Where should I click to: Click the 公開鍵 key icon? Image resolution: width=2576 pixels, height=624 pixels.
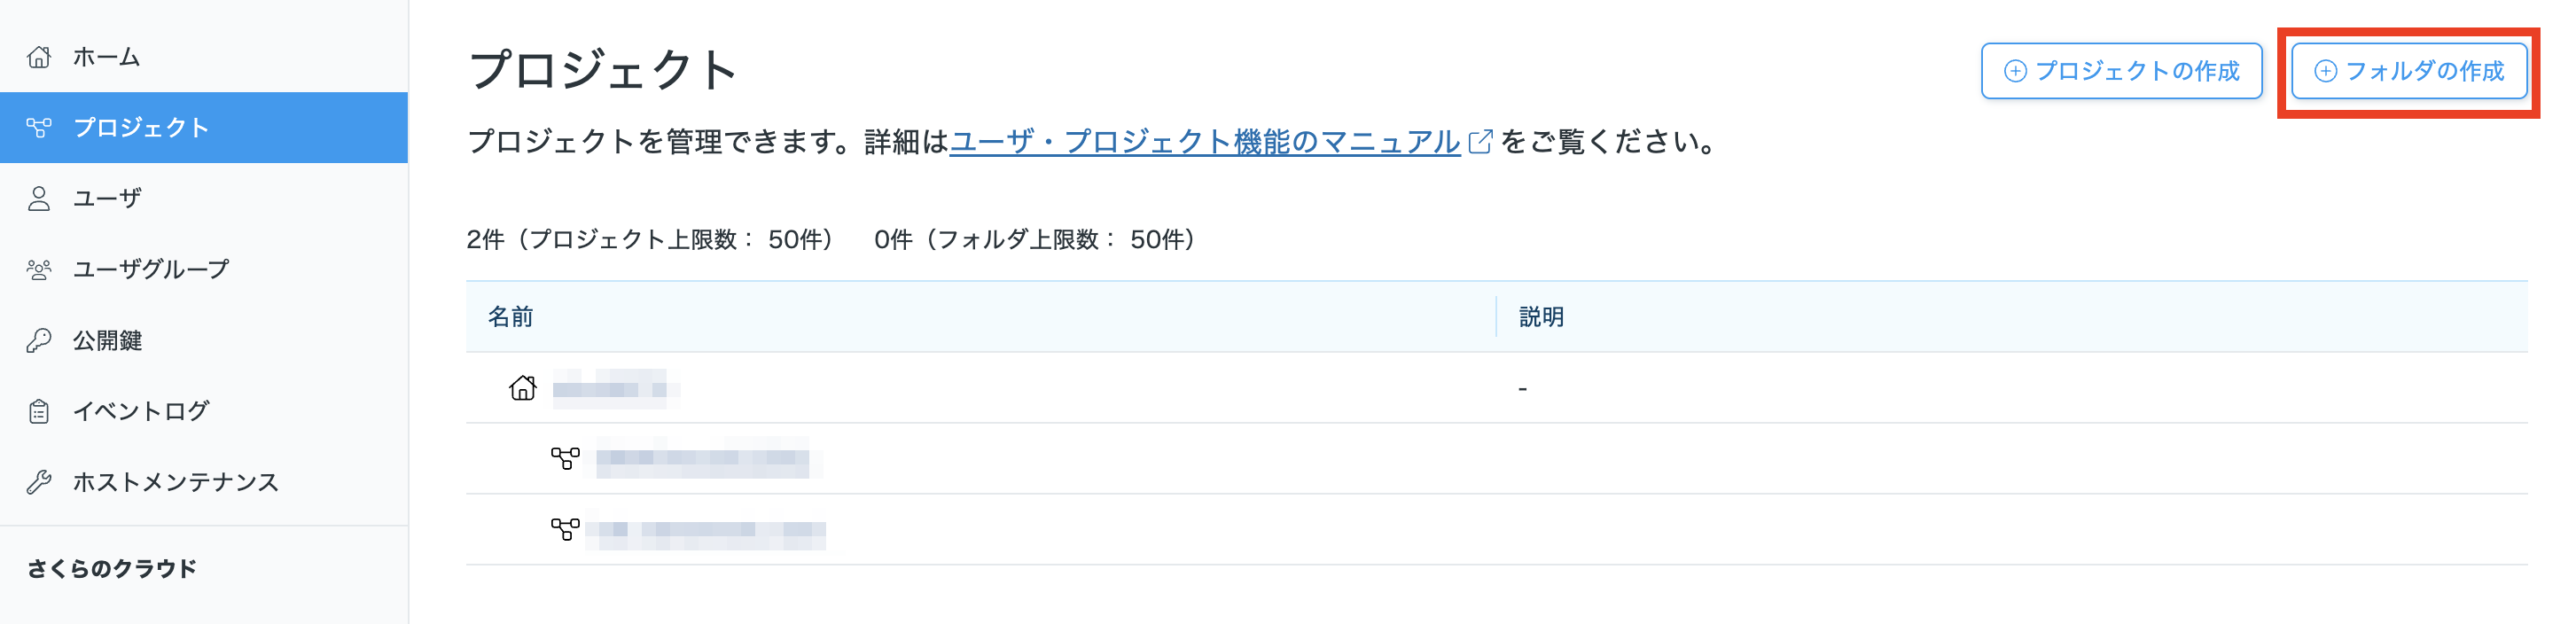(39, 341)
